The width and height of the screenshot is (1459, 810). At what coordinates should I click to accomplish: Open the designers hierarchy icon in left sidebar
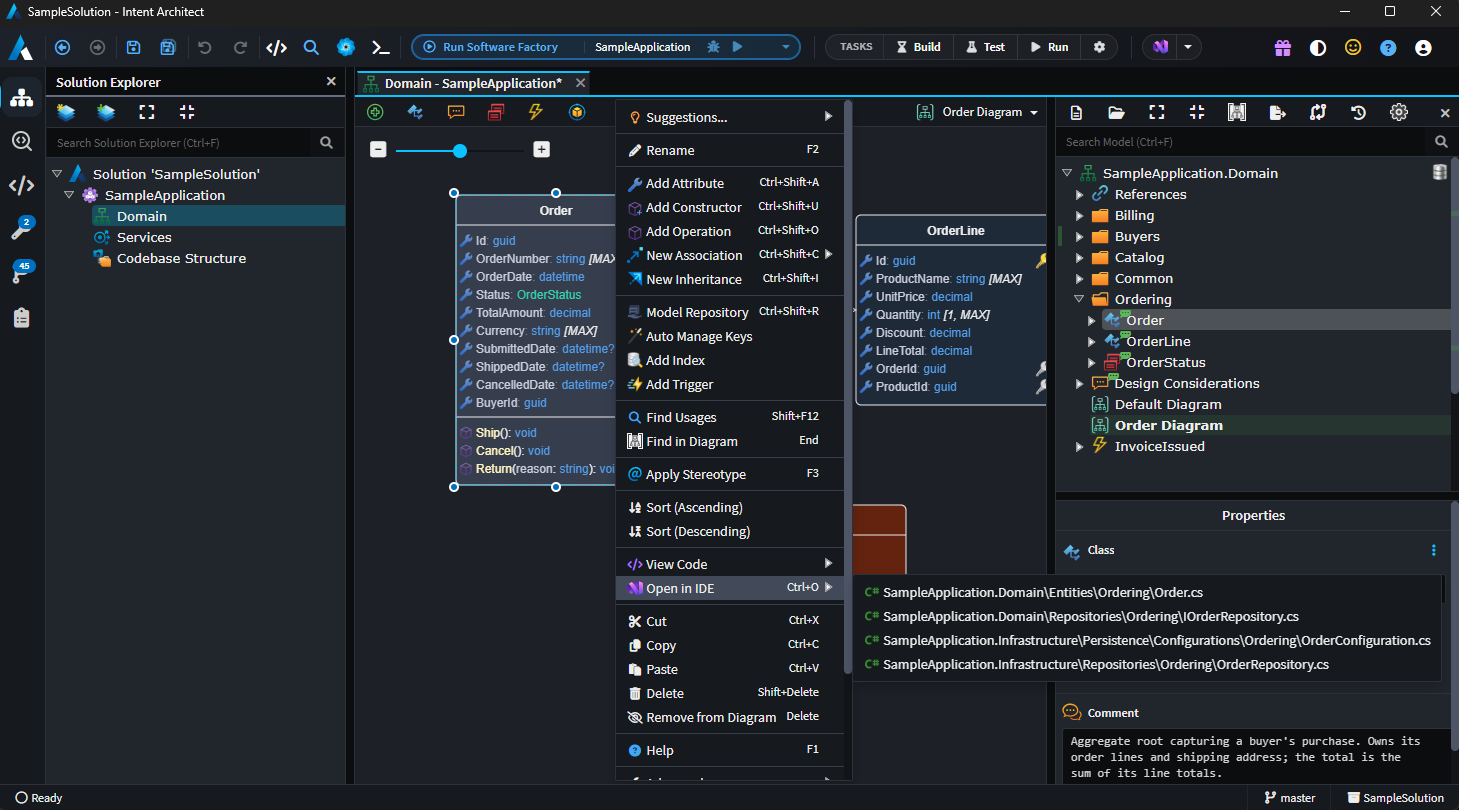click(x=22, y=98)
